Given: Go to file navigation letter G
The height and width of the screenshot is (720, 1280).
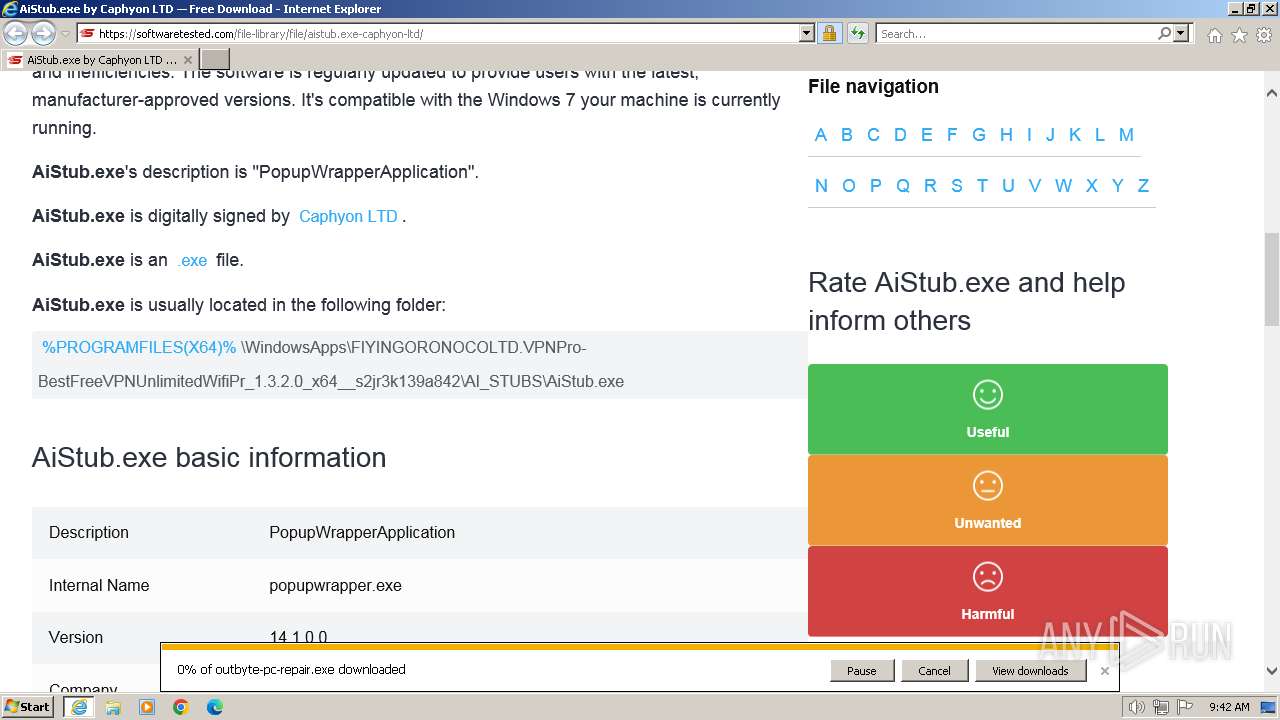Looking at the screenshot, I should tap(979, 135).
